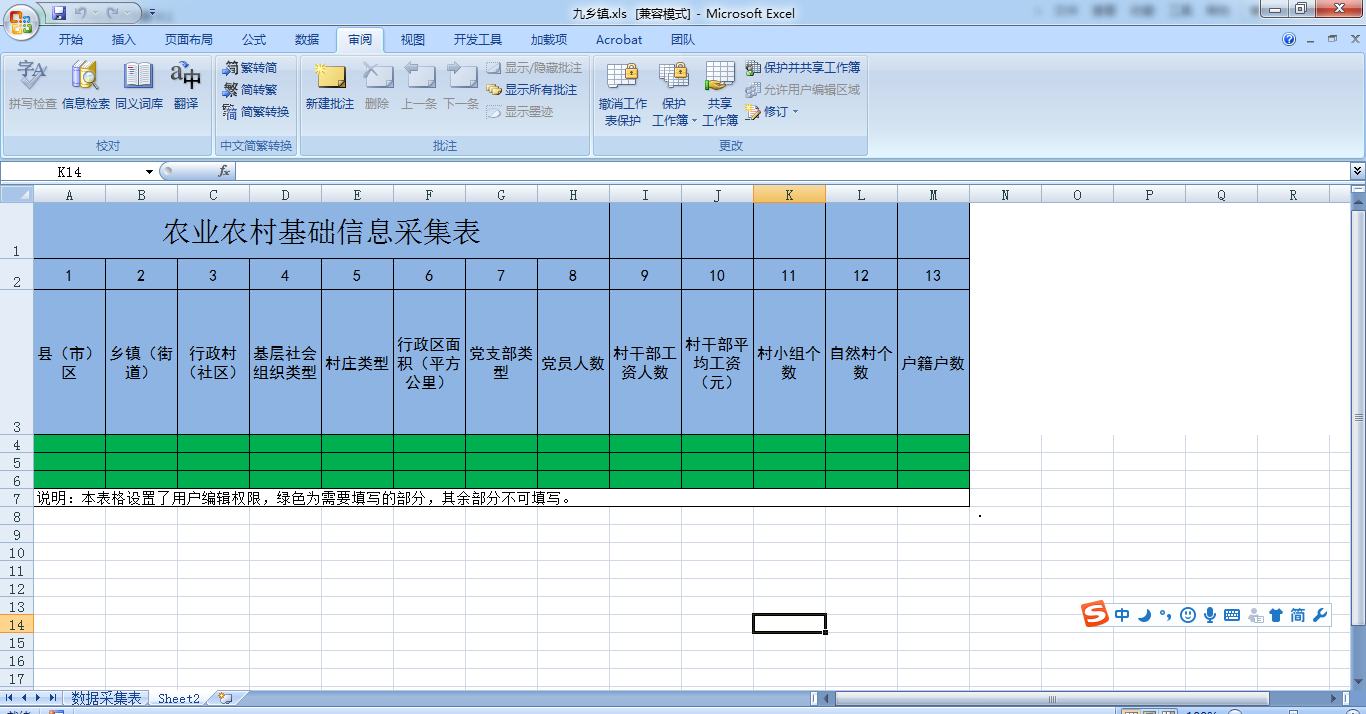Switch to 插入 (Insert) tab
The width and height of the screenshot is (1366, 714).
pyautogui.click(x=124, y=40)
